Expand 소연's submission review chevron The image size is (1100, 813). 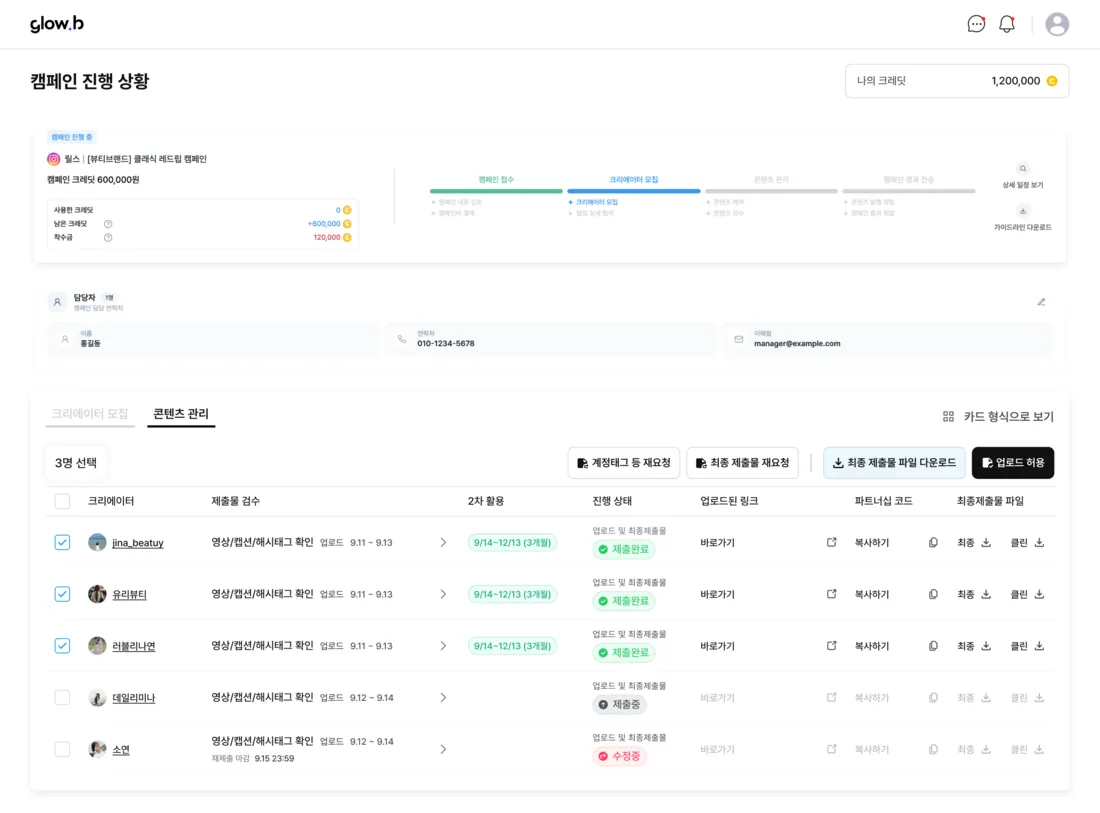click(x=443, y=749)
